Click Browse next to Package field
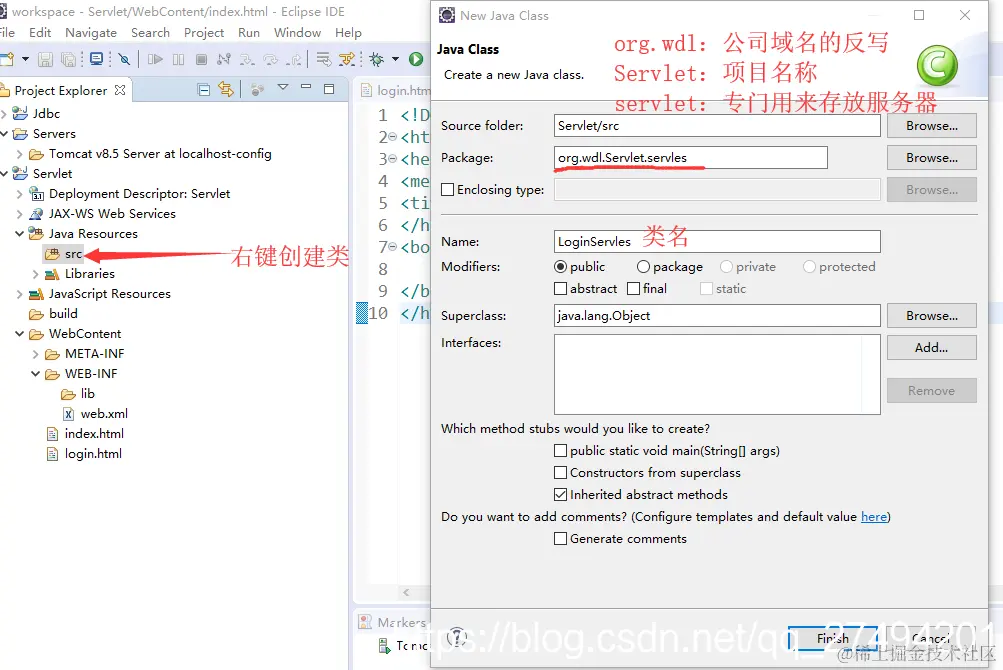Image resolution: width=1003 pixels, height=670 pixels. 931,157
